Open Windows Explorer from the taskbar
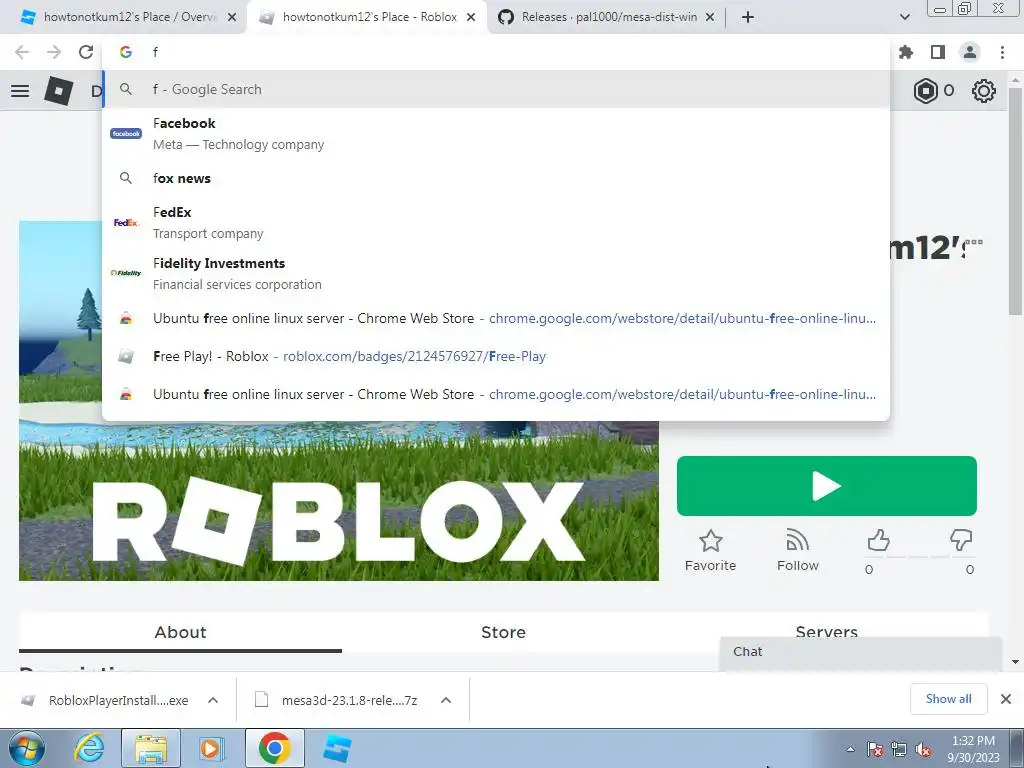This screenshot has width=1024, height=768. (150, 748)
